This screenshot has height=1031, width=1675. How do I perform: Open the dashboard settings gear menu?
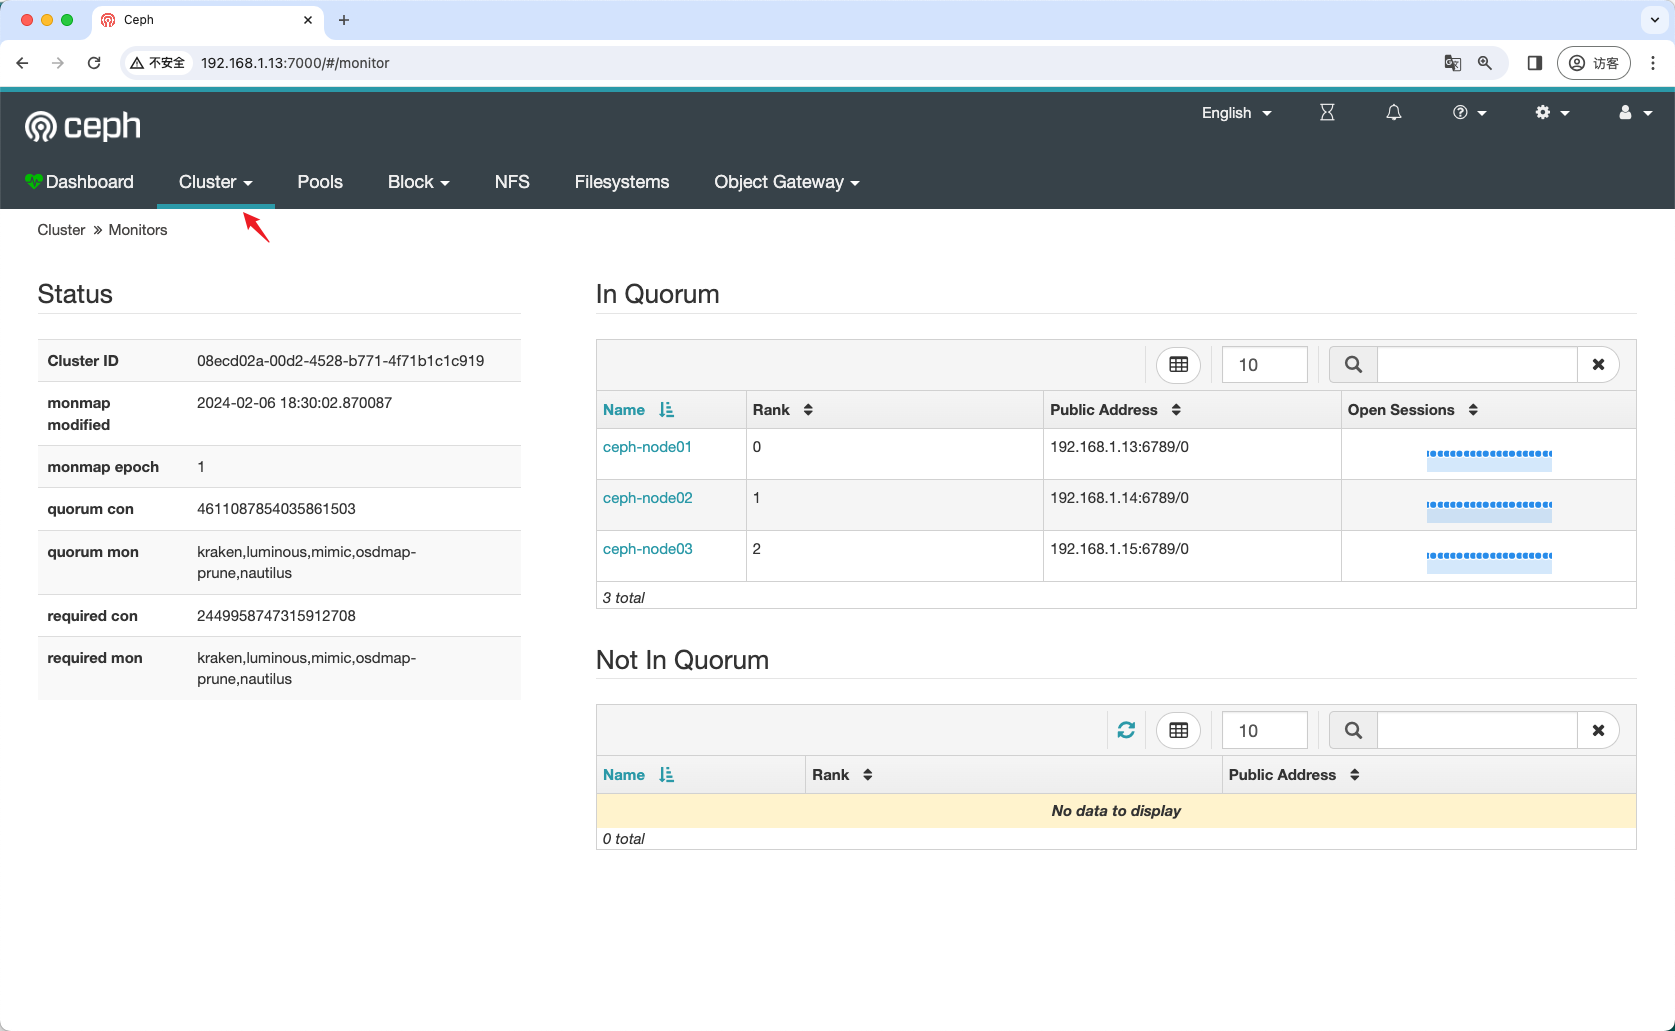pos(1552,113)
